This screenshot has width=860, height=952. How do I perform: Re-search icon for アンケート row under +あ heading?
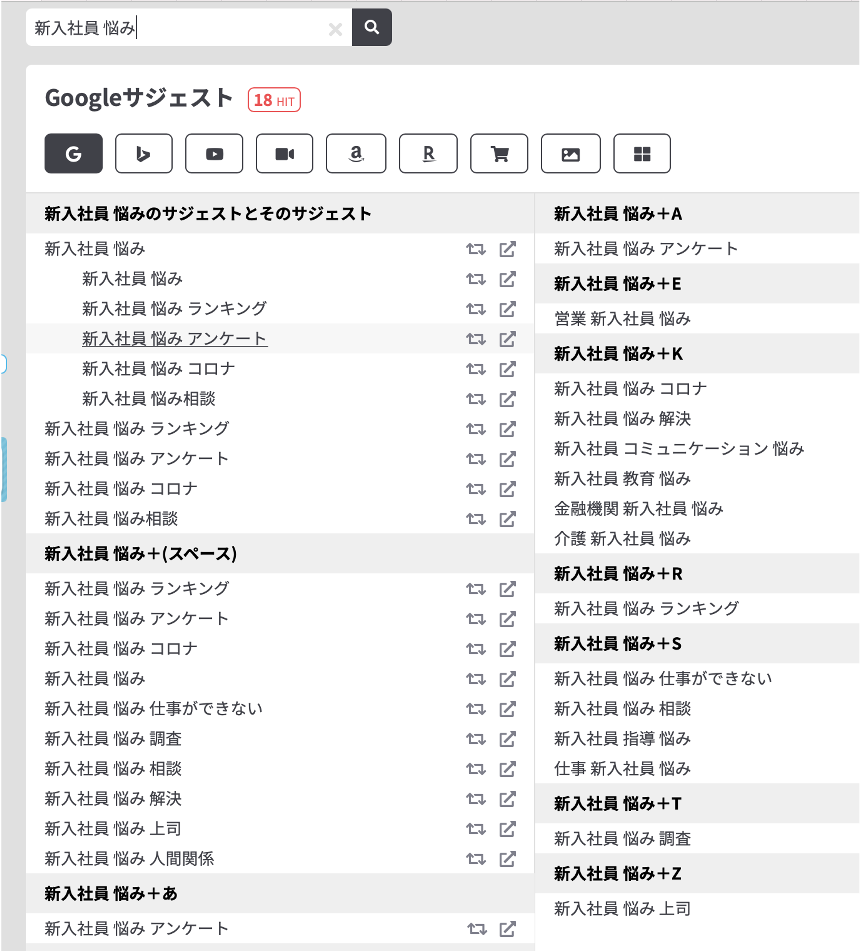pyautogui.click(x=477, y=929)
